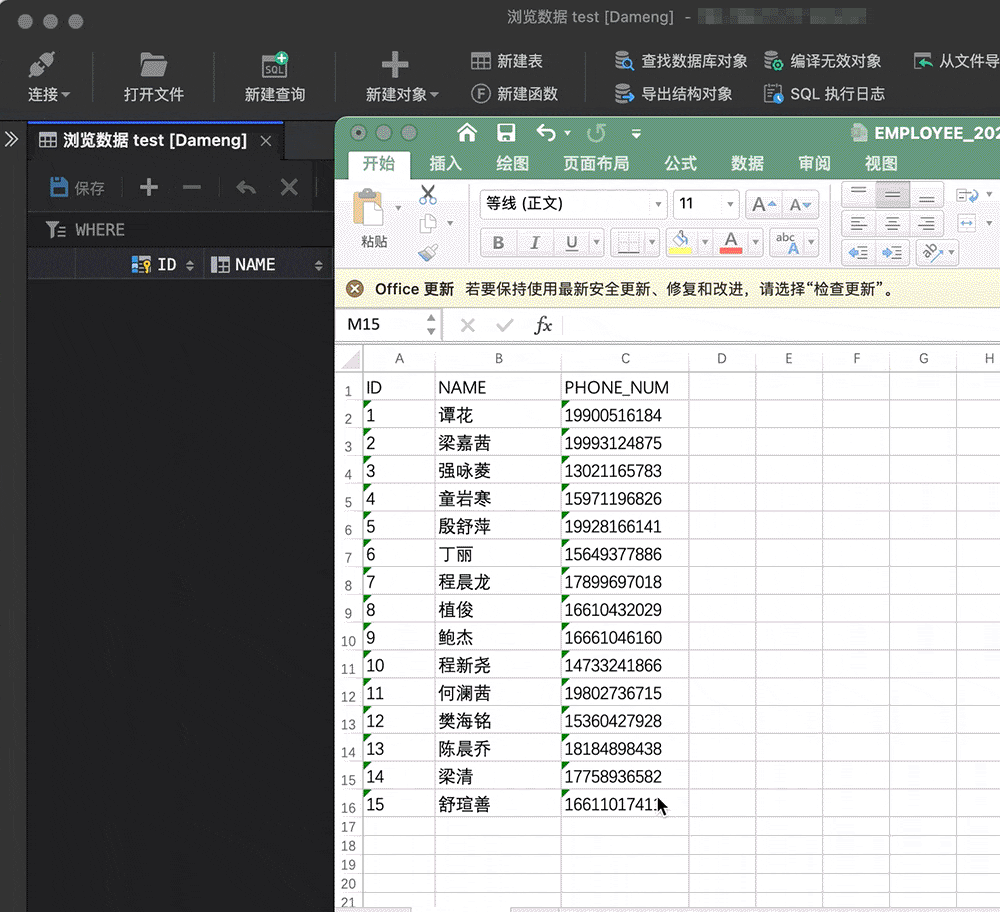Click Excel undo arrow
1000x912 pixels.
tap(546, 133)
